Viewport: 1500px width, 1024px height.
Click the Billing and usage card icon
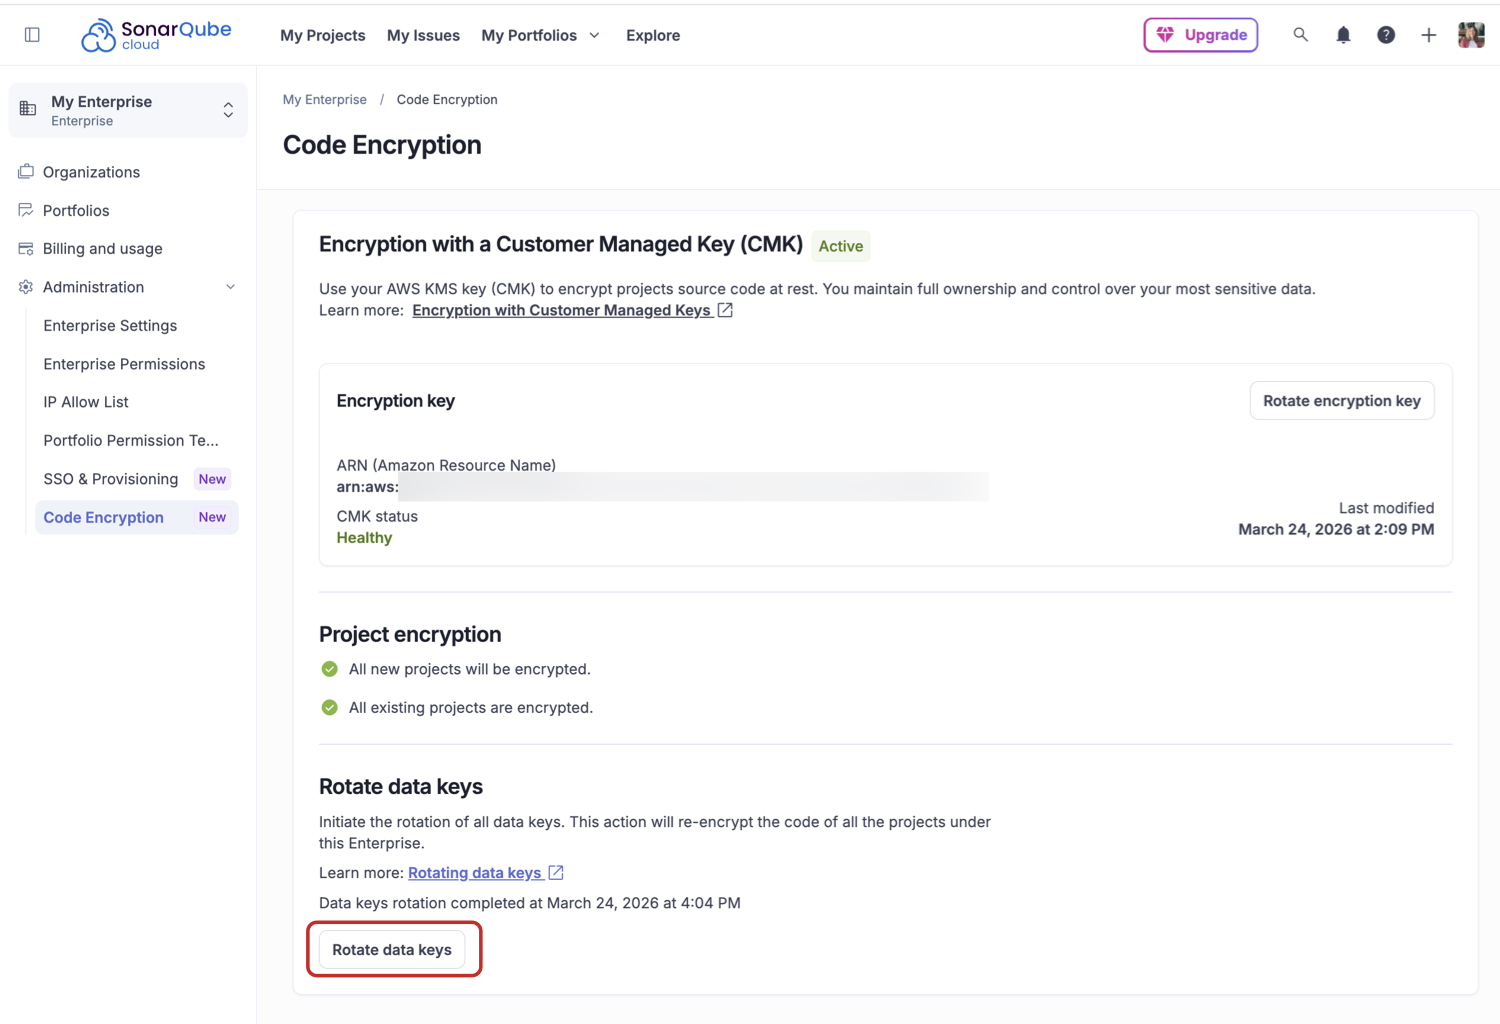pos(26,249)
